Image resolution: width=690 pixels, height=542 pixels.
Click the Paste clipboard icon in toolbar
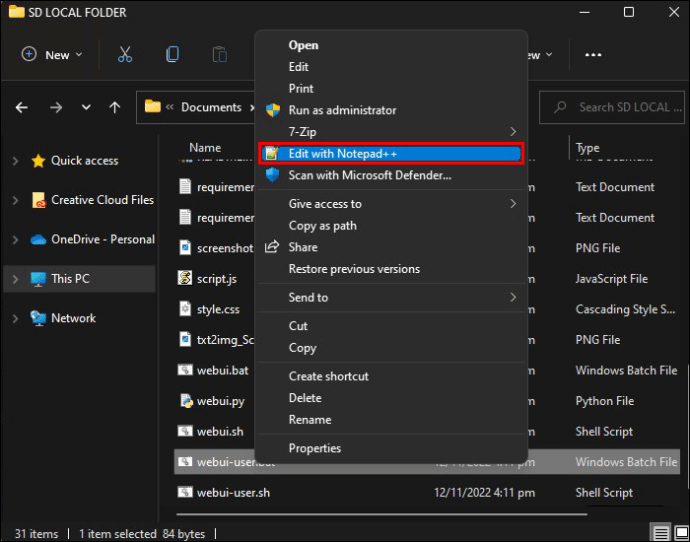(220, 55)
